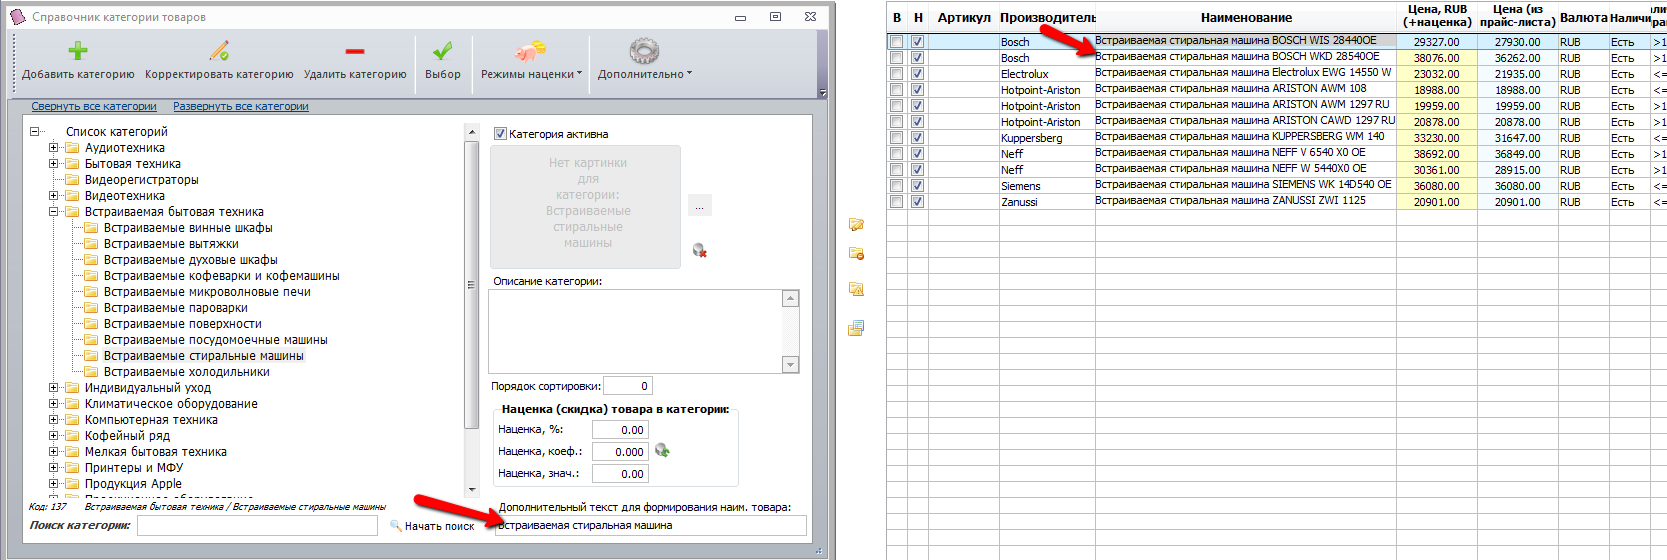Expand the Бытовая техника category

click(x=53, y=163)
